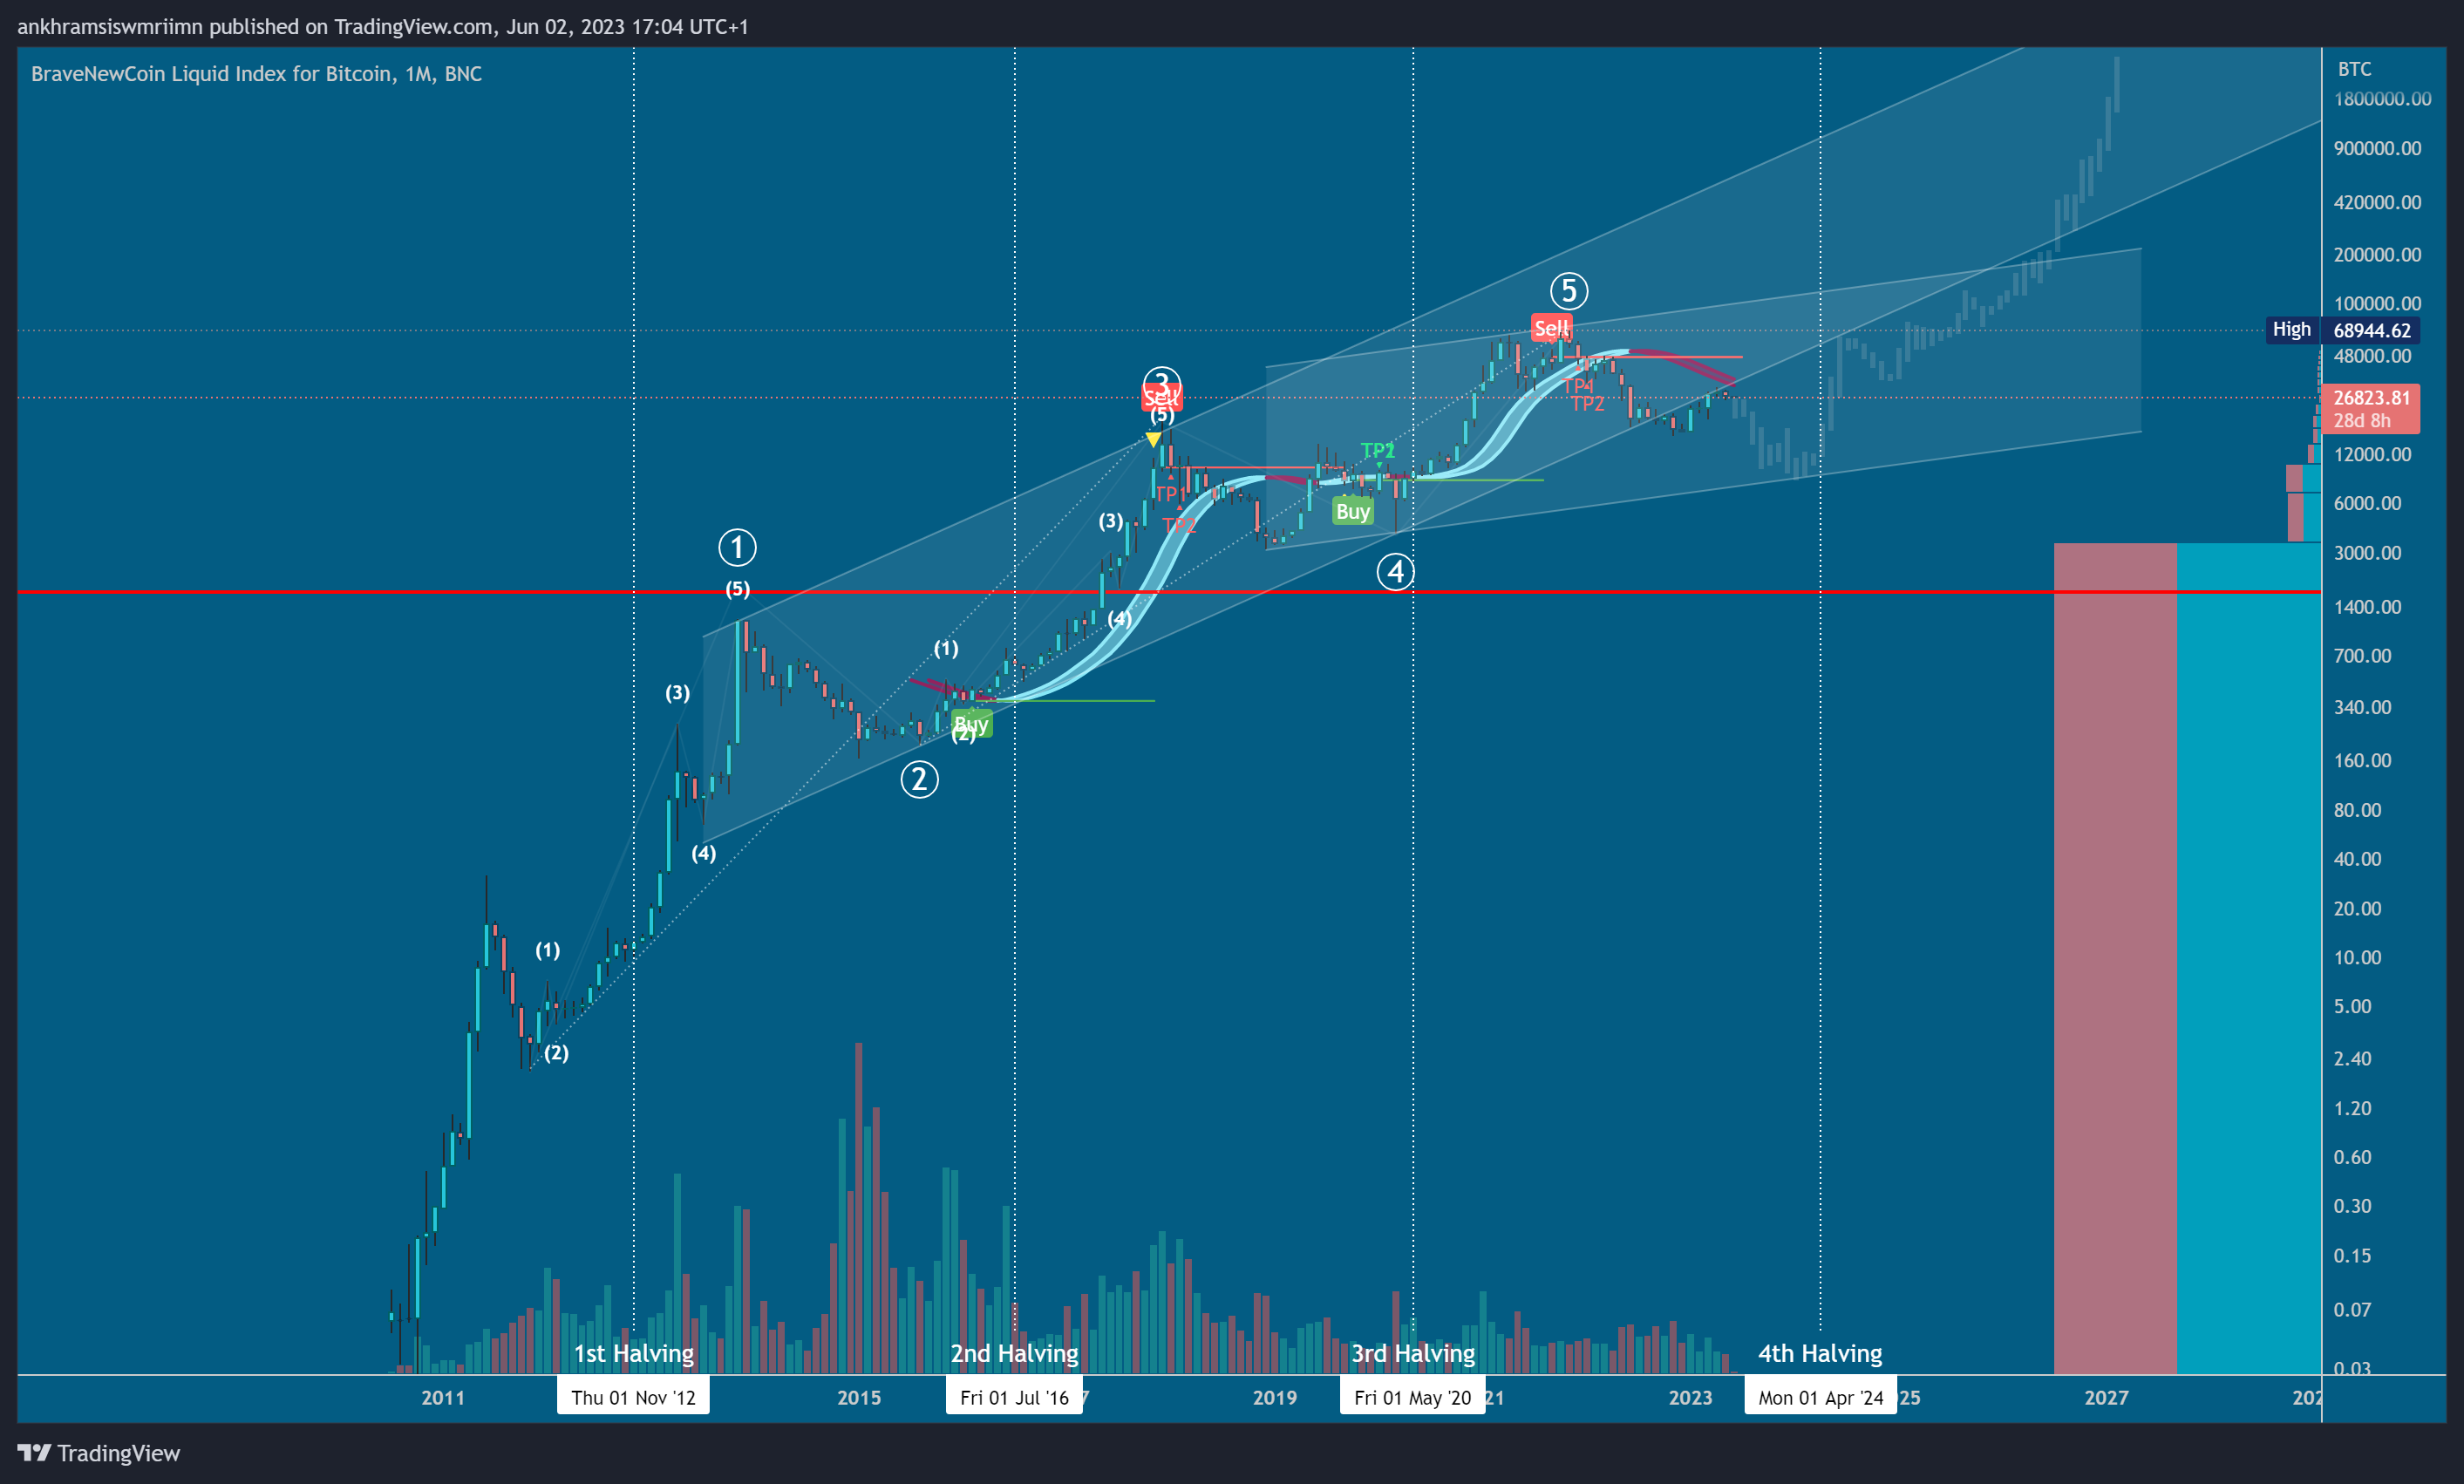Click the 2019 year label on time axis
The image size is (2464, 1484).
click(x=1275, y=1397)
